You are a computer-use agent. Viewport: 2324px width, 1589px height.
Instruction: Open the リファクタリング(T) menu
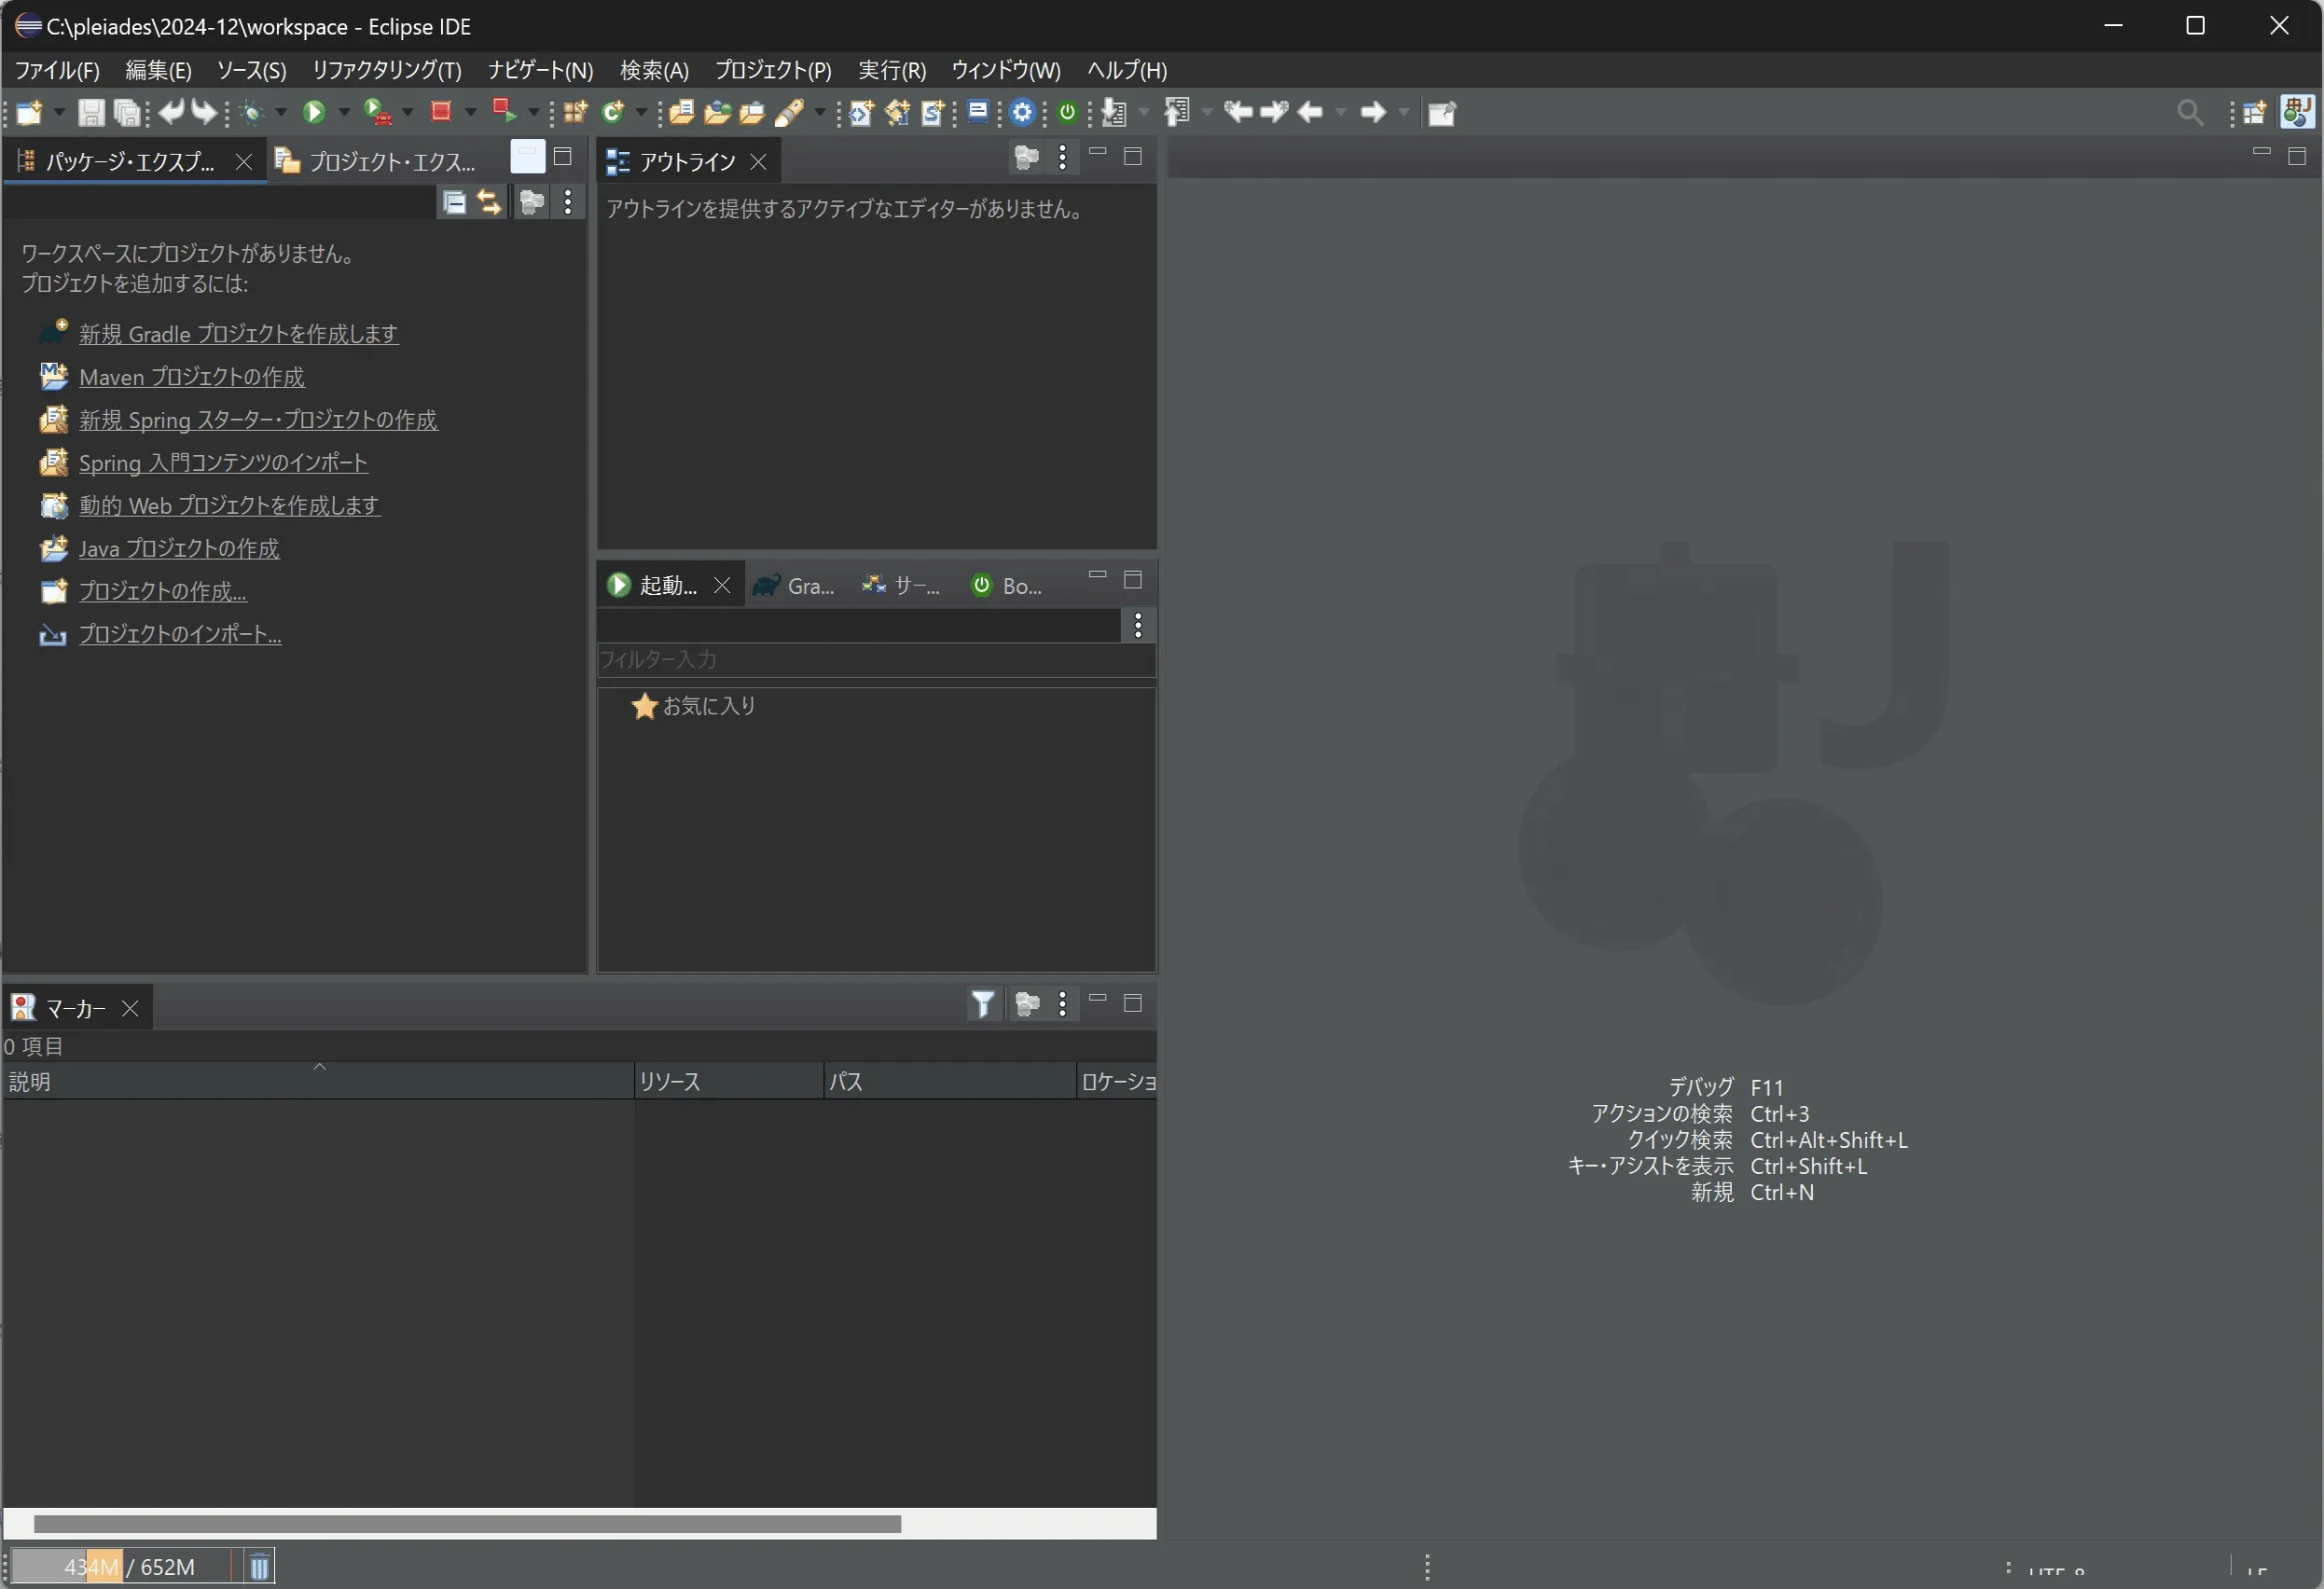(x=387, y=70)
